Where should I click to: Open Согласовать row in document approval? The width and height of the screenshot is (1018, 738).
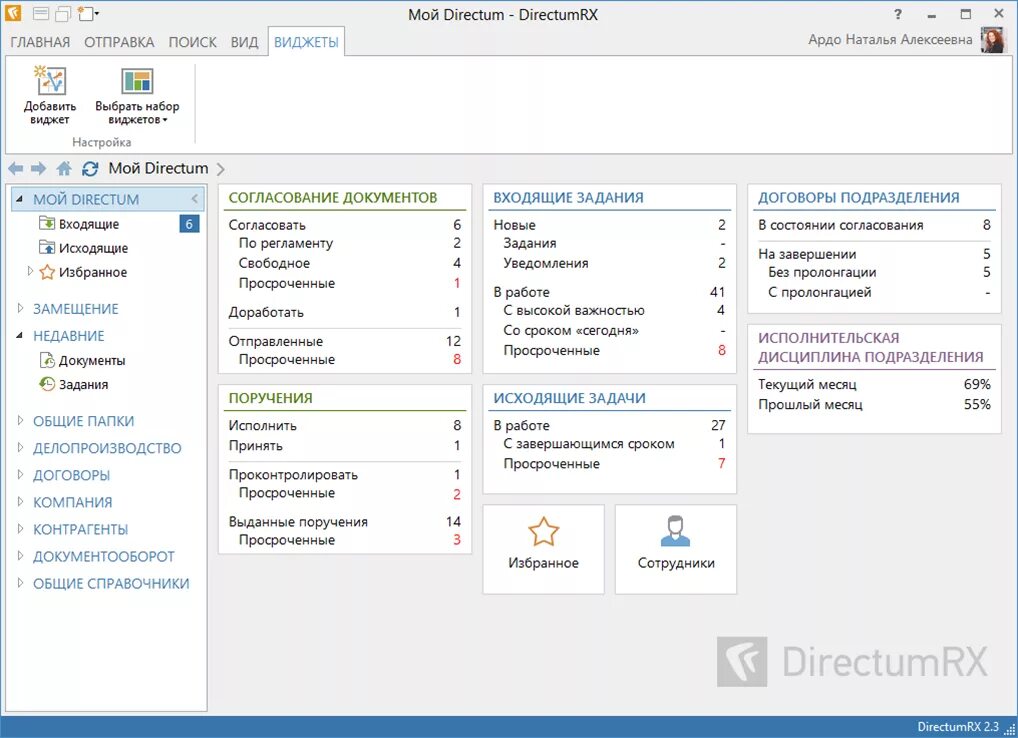point(345,225)
